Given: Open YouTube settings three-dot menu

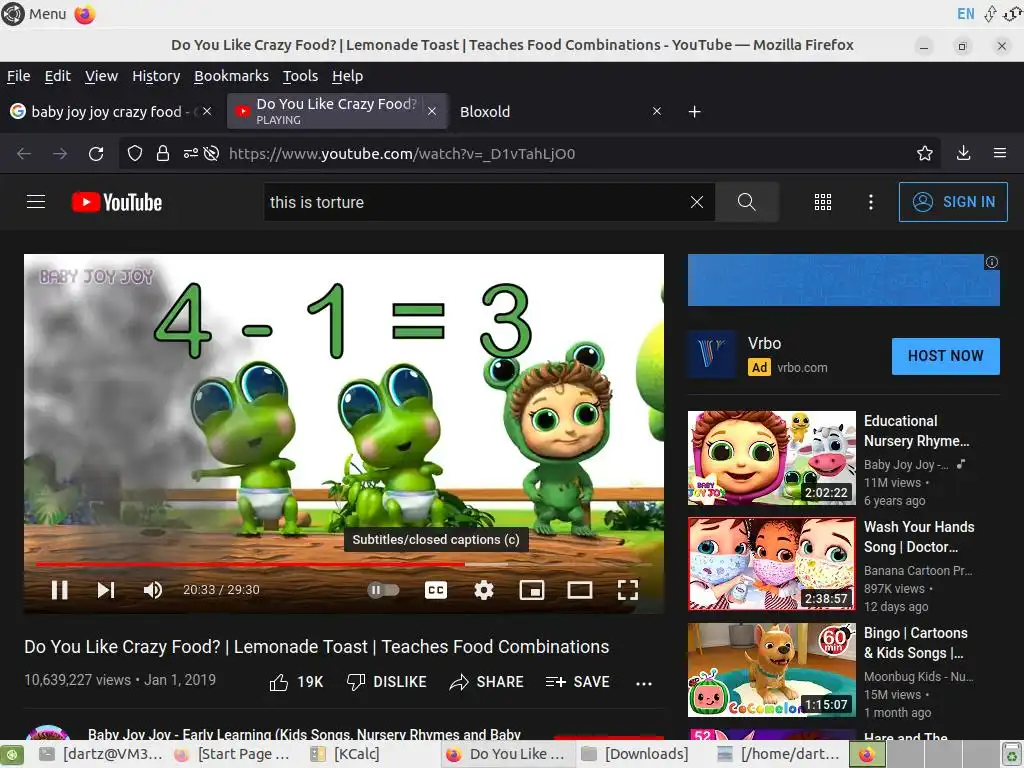Looking at the screenshot, I should [x=871, y=202].
